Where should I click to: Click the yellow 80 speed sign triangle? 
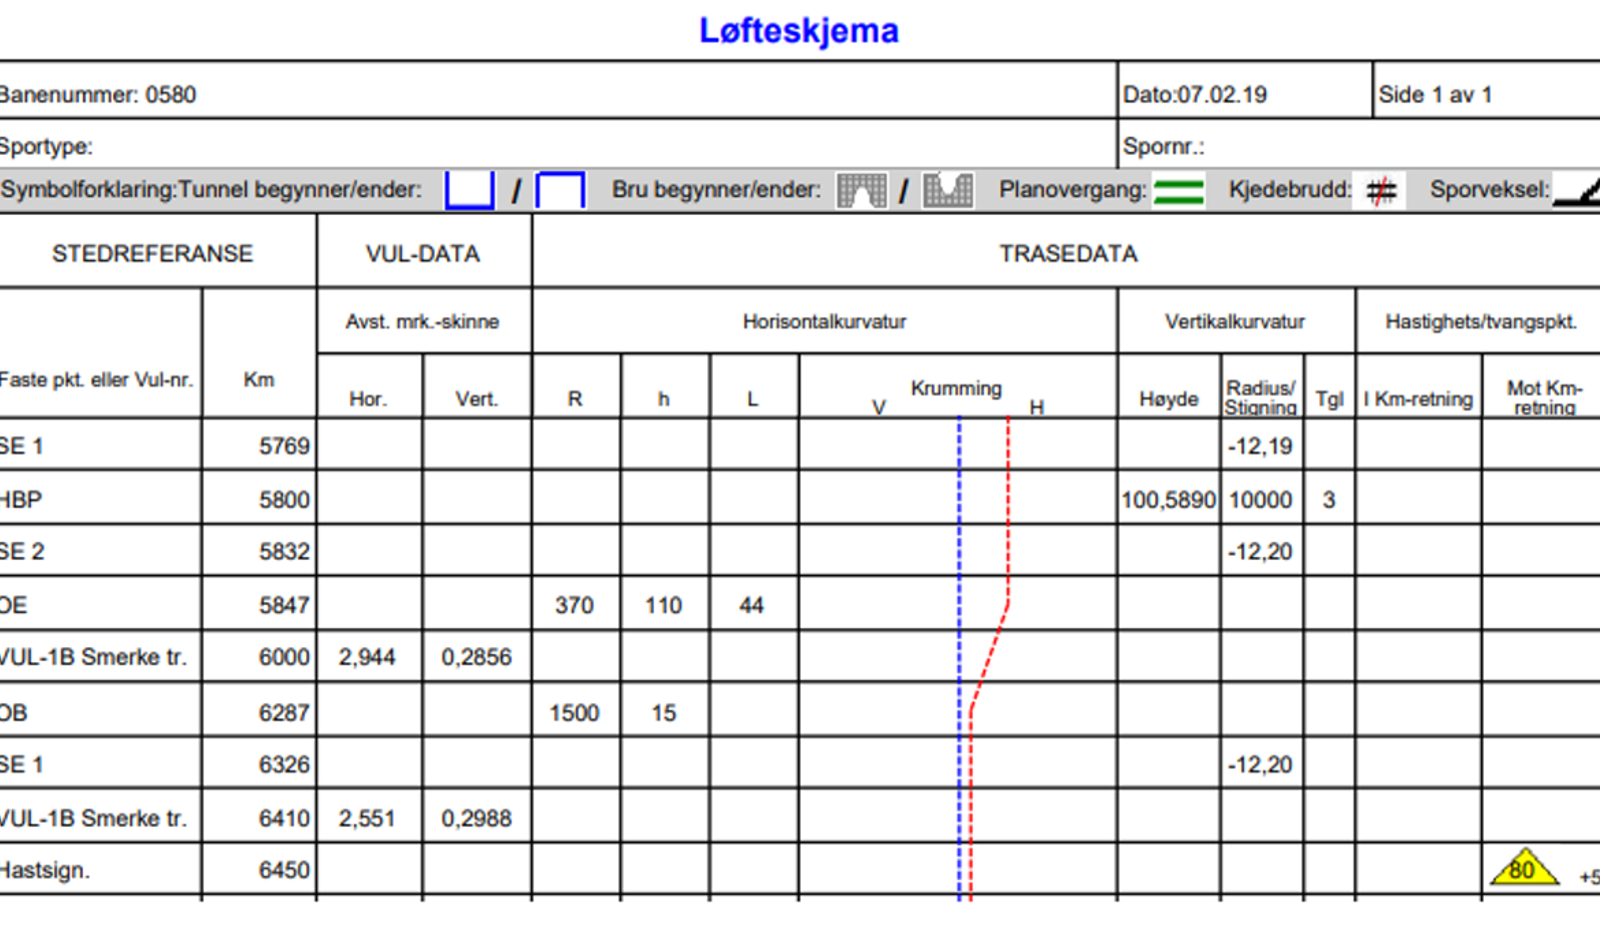pyautogui.click(x=1523, y=868)
